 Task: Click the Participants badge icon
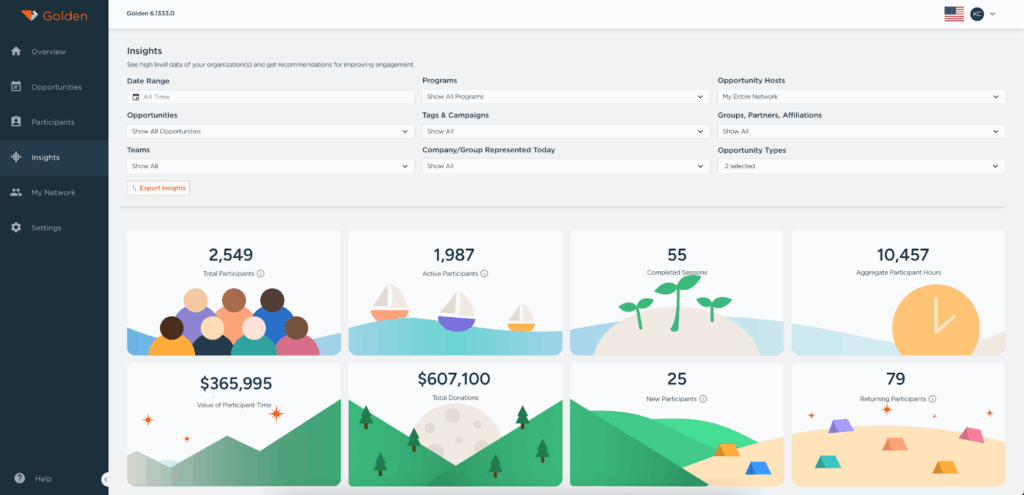pyautogui.click(x=16, y=122)
